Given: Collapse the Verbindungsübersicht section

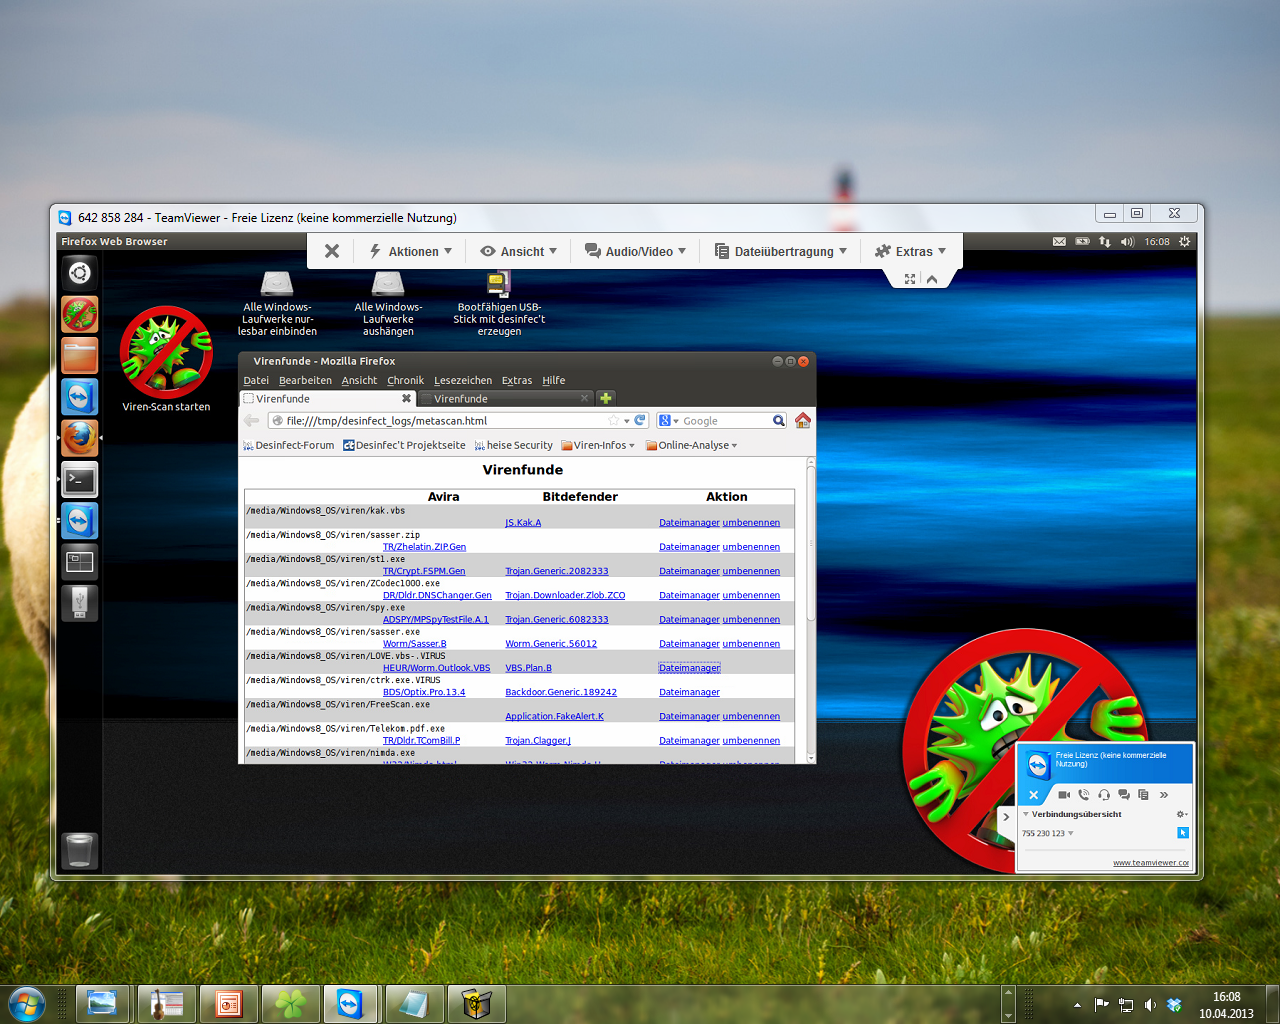Looking at the screenshot, I should pos(1026,814).
